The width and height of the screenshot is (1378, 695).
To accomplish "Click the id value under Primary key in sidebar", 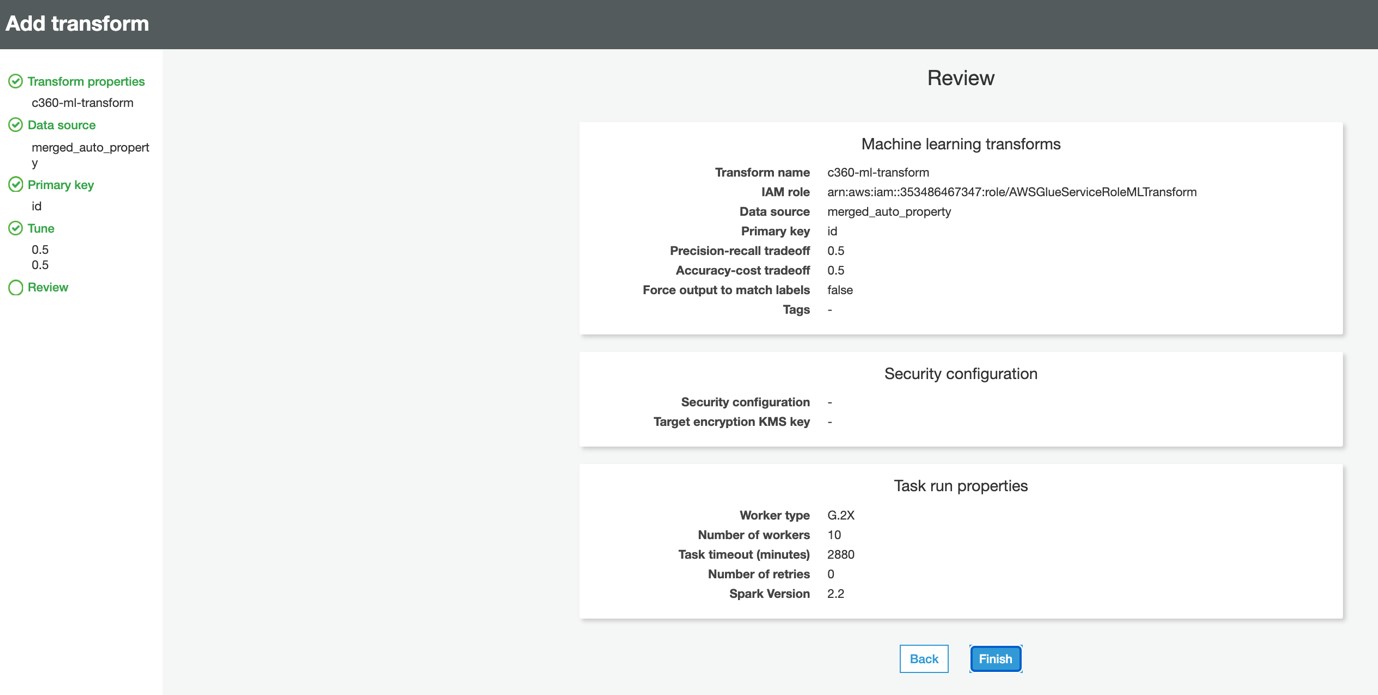I will click(x=37, y=206).
